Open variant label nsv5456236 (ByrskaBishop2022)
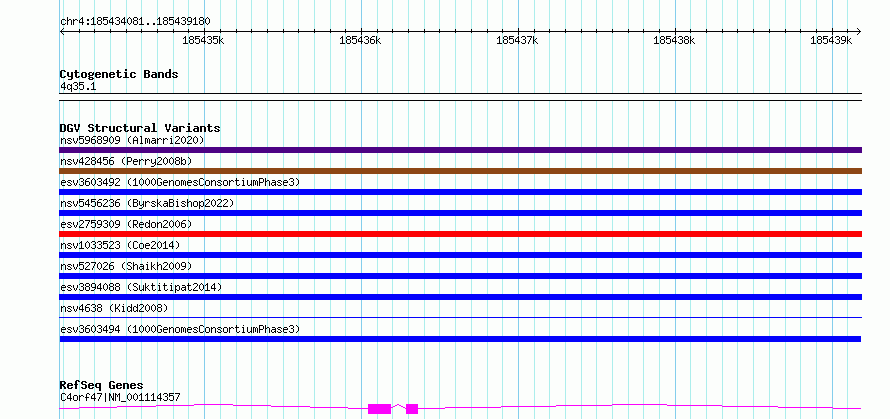The height and width of the screenshot is (419, 890). [147, 203]
